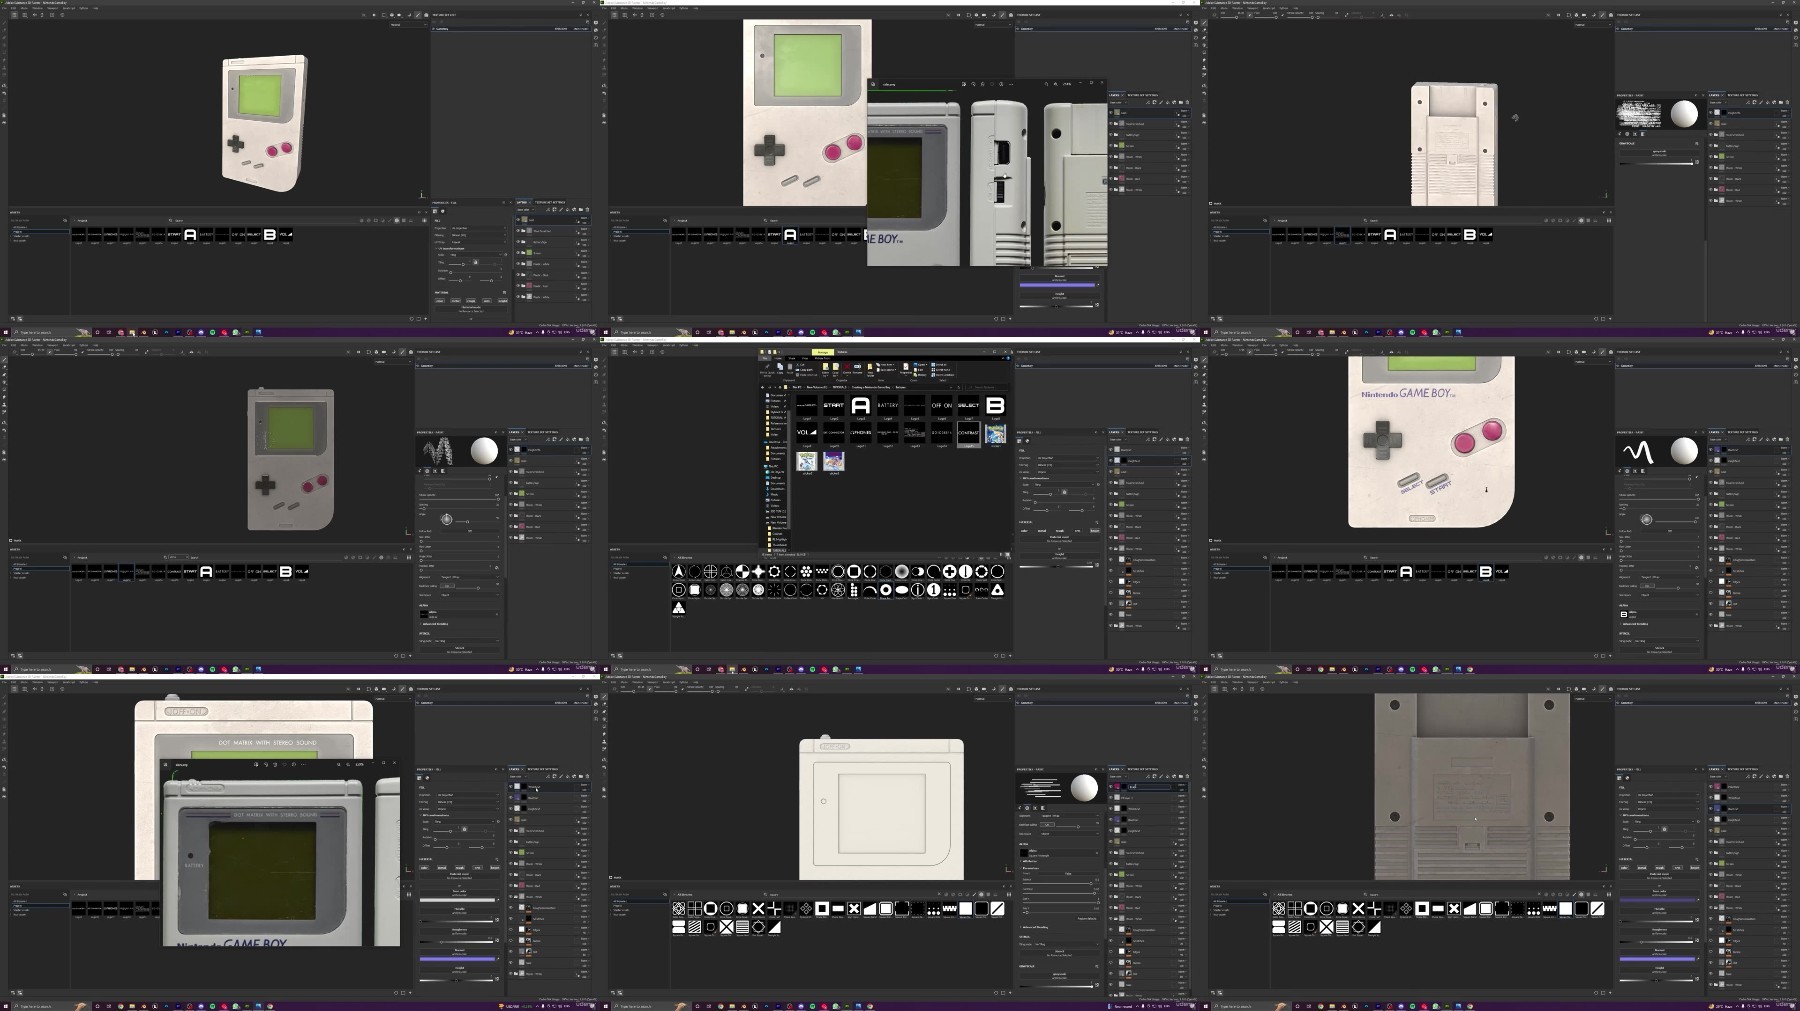Open Viewport menu in tilted-view frame
This screenshot has height=1011, width=1800.
[52, 8]
